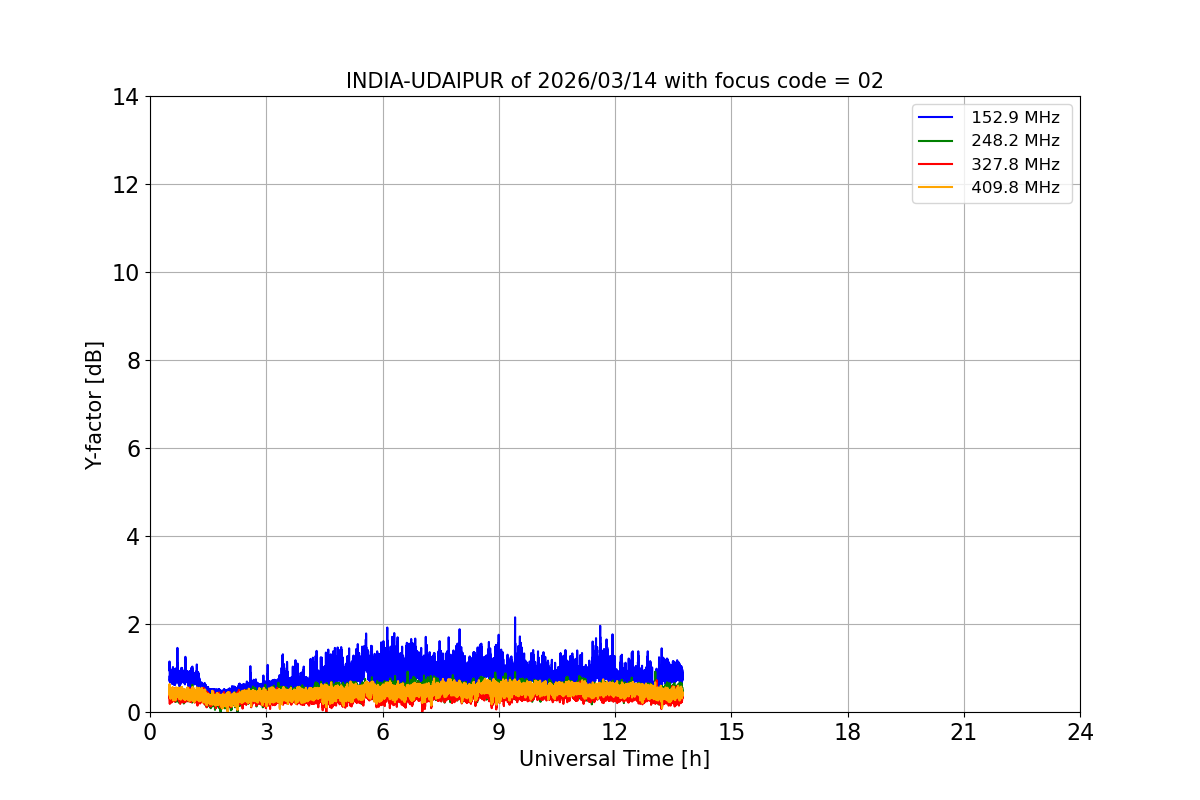Click the x-axis tick label 18

(x=848, y=732)
